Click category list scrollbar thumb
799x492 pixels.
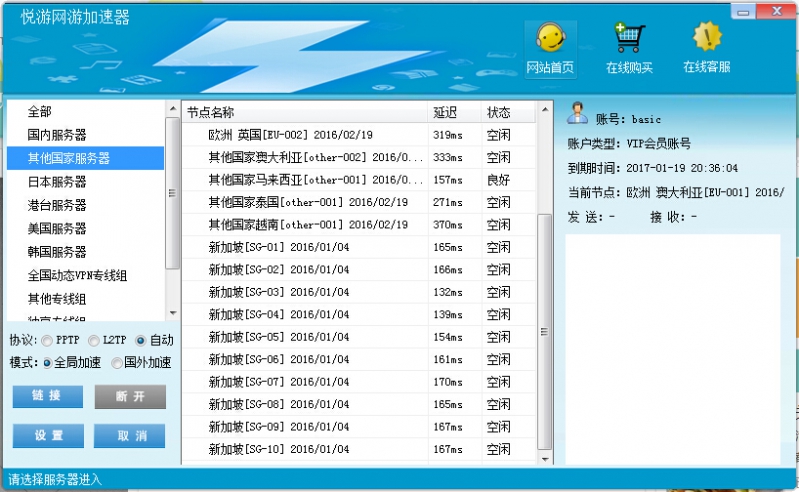tap(173, 193)
